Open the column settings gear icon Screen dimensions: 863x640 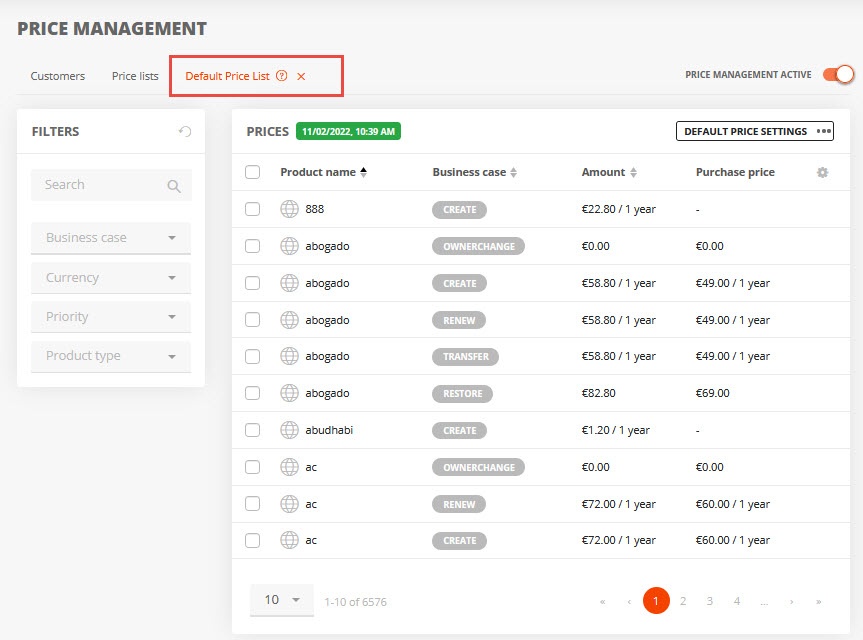822,172
